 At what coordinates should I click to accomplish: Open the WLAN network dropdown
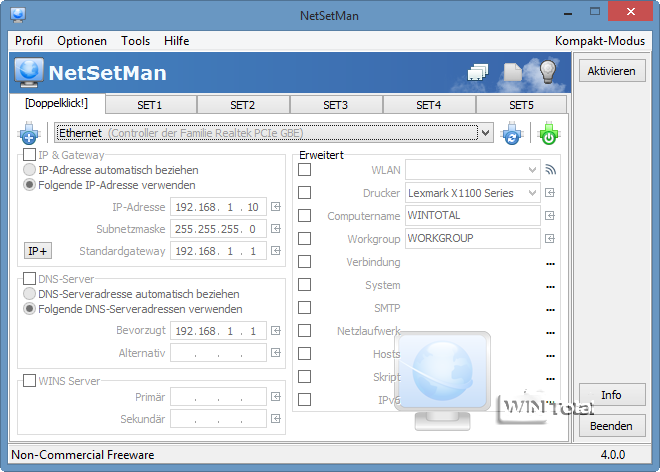click(x=532, y=170)
